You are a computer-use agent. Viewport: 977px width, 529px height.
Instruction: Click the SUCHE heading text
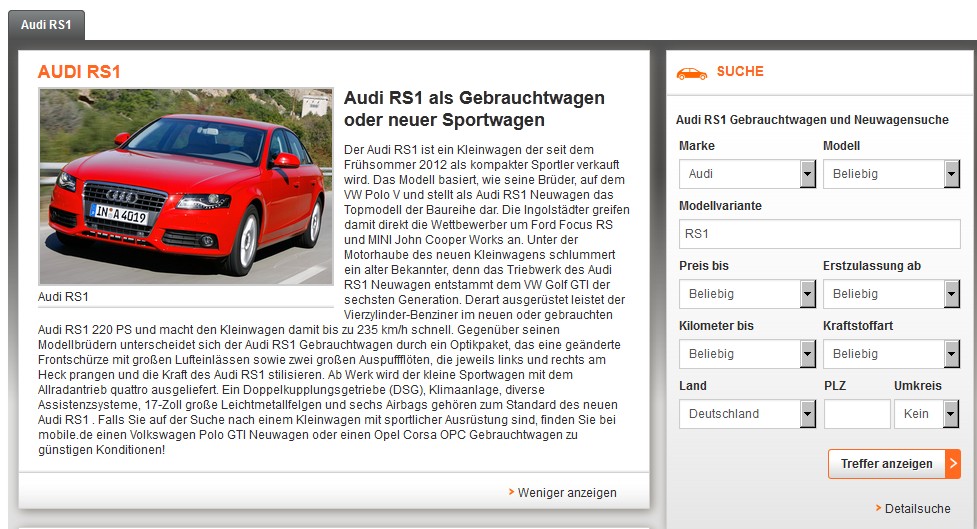point(739,72)
